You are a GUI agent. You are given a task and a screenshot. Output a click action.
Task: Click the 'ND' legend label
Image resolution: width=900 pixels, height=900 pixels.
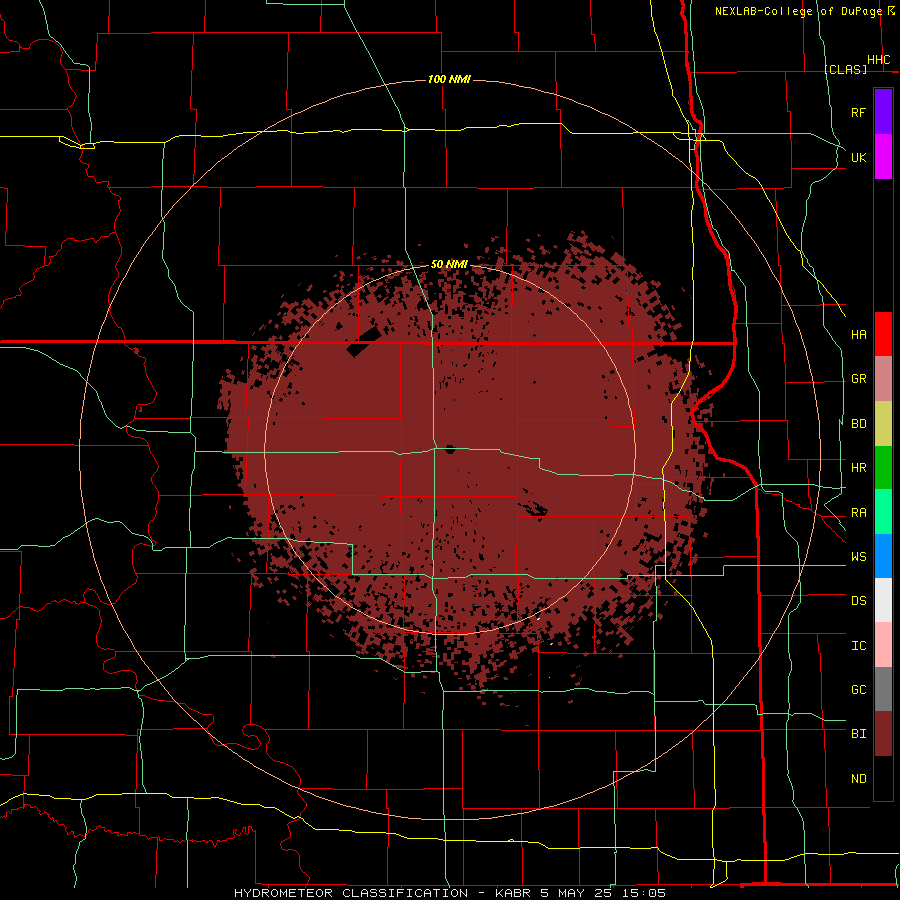coord(858,779)
